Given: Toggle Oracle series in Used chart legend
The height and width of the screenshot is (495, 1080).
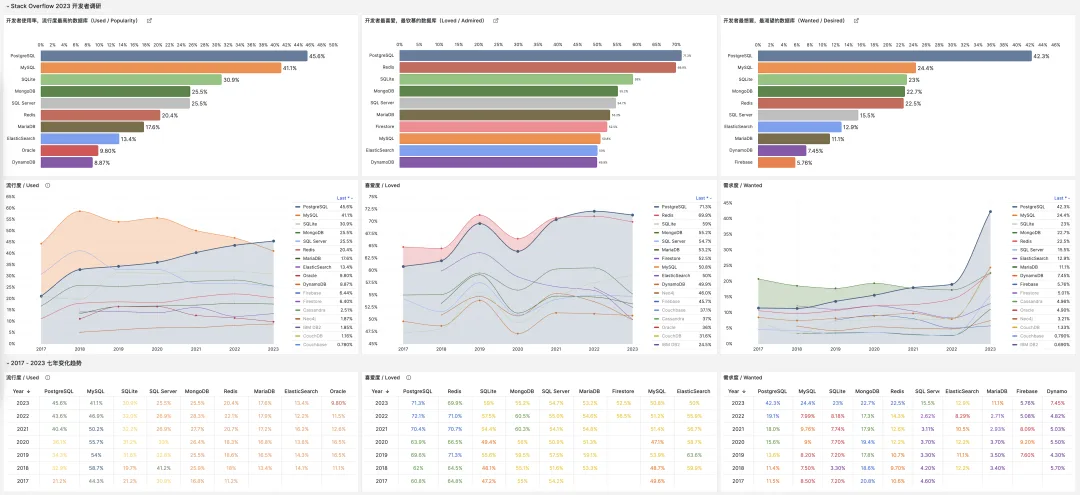Looking at the screenshot, I should click(311, 275).
